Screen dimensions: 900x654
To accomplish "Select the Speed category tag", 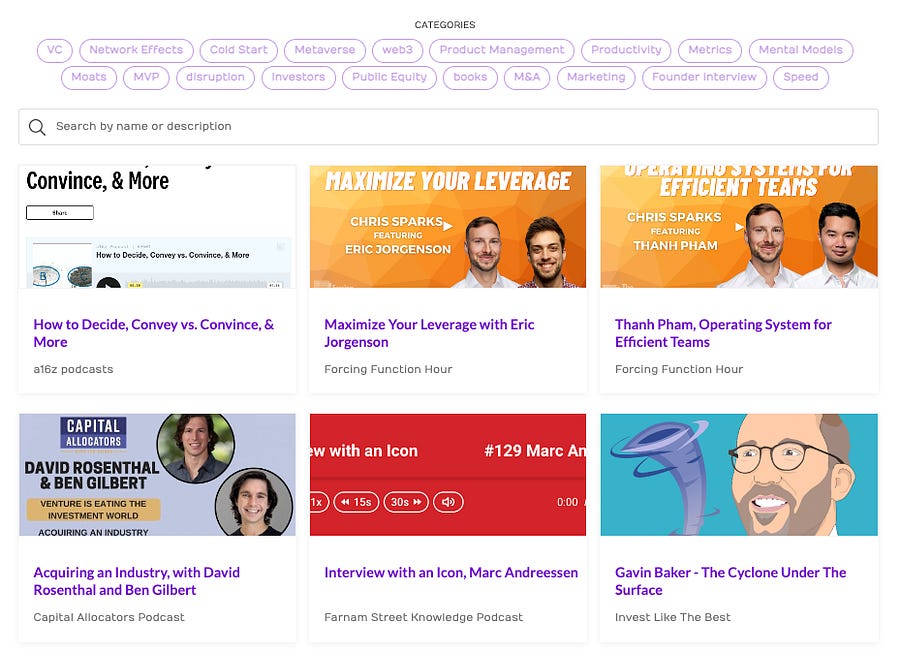I will (801, 78).
